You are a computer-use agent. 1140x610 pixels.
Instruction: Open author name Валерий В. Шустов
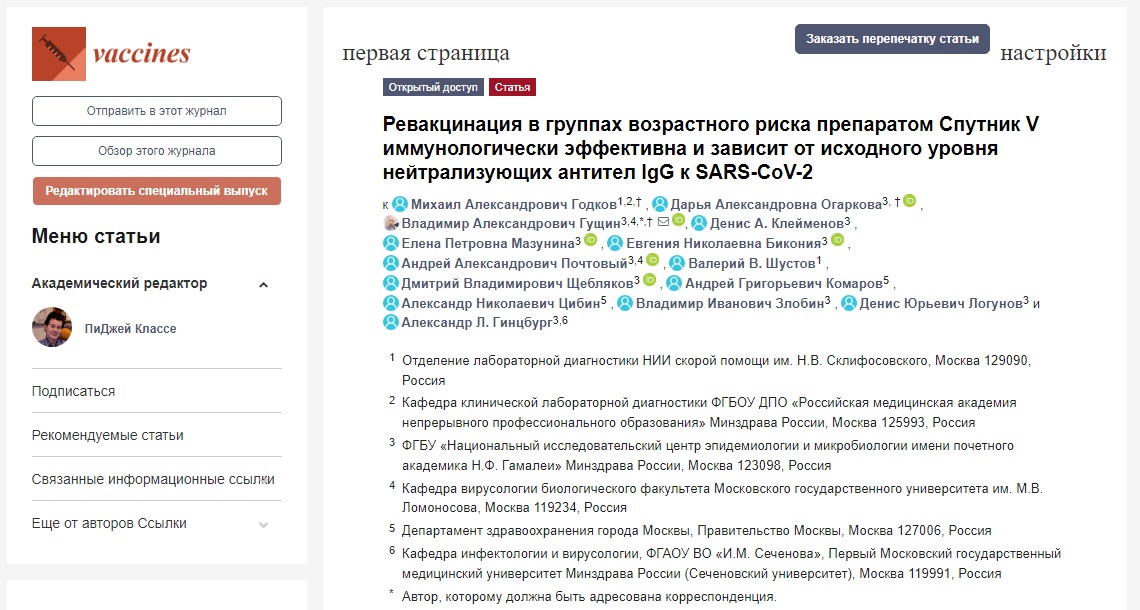point(752,263)
